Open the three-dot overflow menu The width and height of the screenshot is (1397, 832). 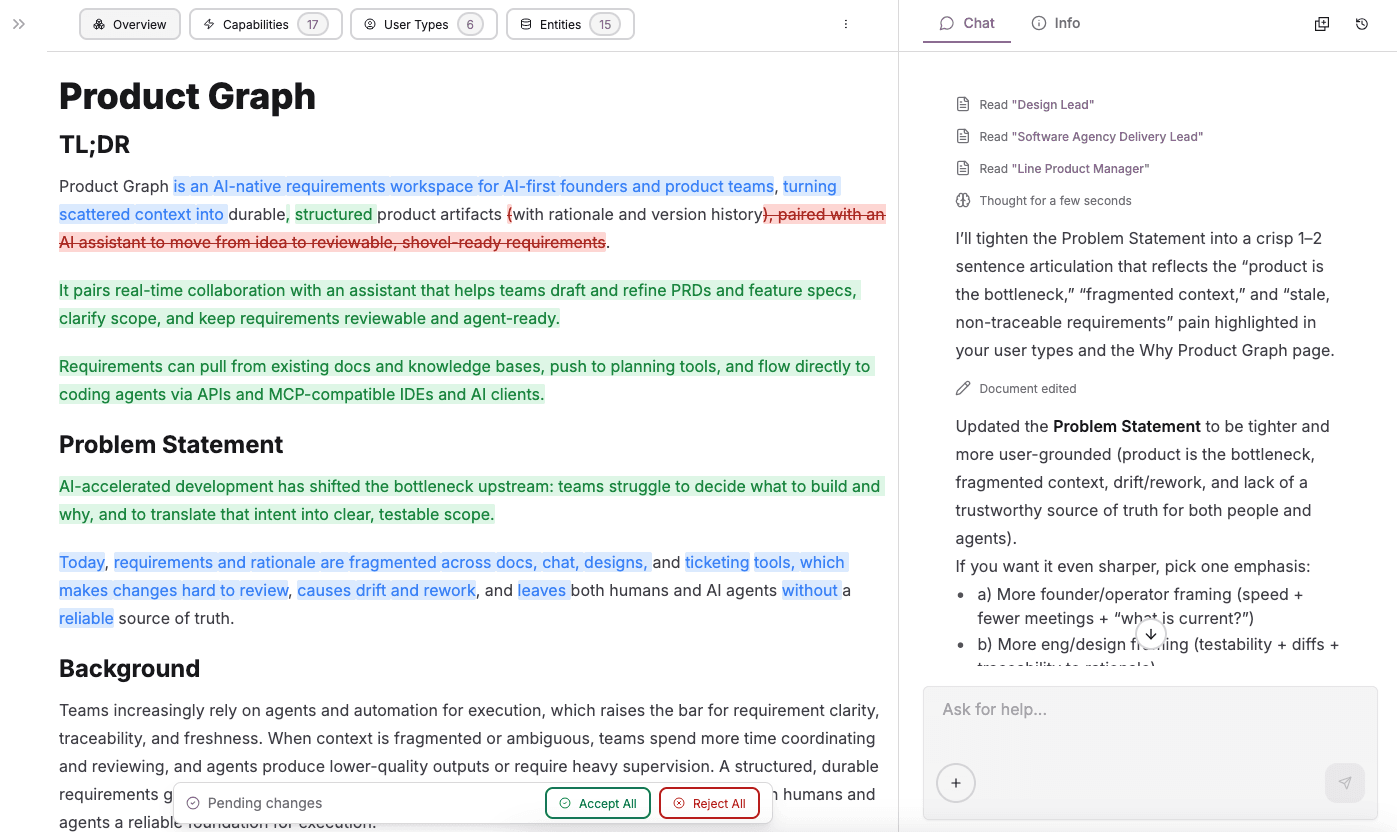[846, 23]
